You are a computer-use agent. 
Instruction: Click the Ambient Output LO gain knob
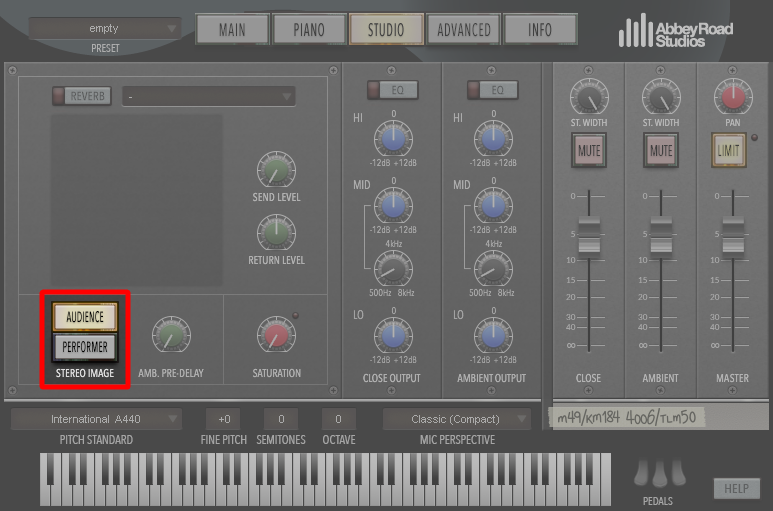[493, 336]
